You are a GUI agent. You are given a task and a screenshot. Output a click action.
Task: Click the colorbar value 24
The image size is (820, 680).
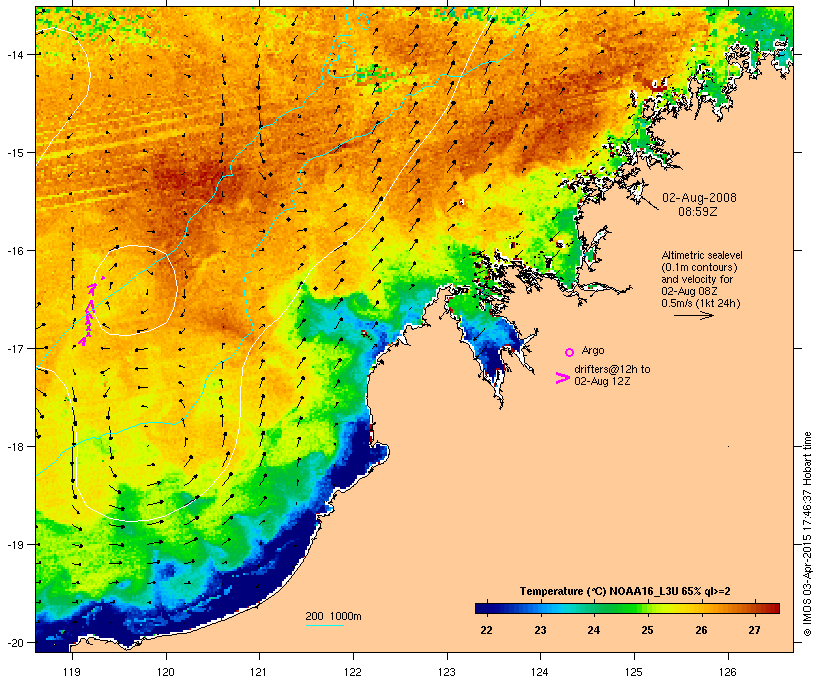pos(594,630)
